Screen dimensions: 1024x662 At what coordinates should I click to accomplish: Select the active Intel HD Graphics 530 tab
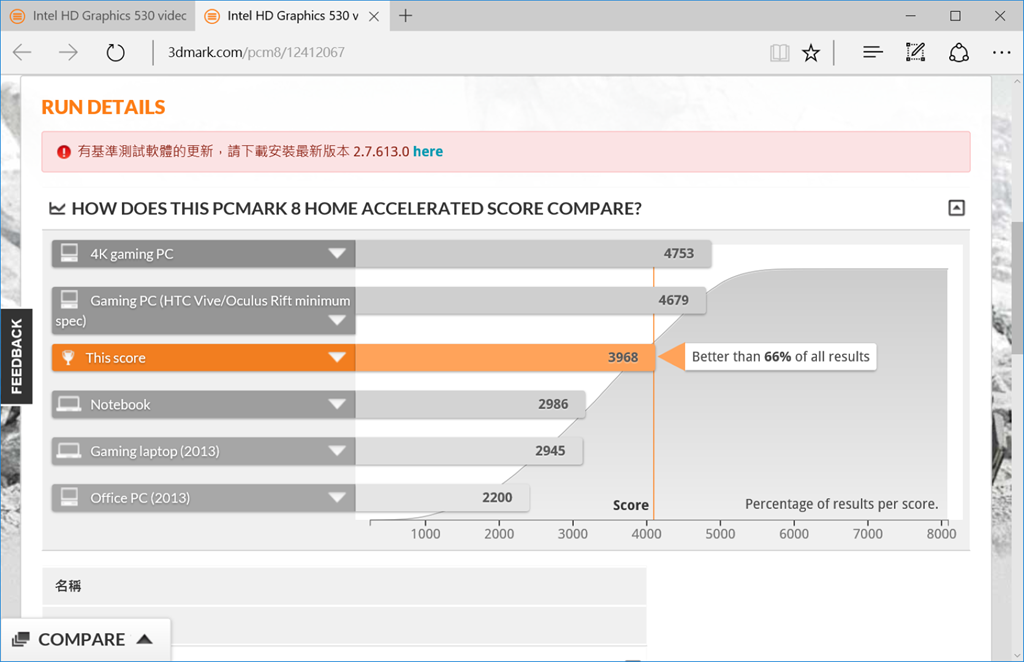pos(292,16)
